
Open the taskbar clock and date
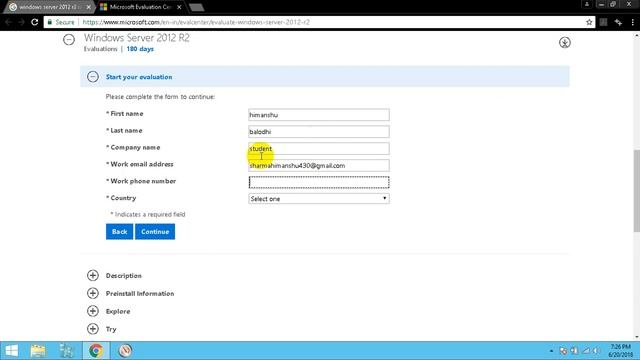pyautogui.click(x=620, y=351)
